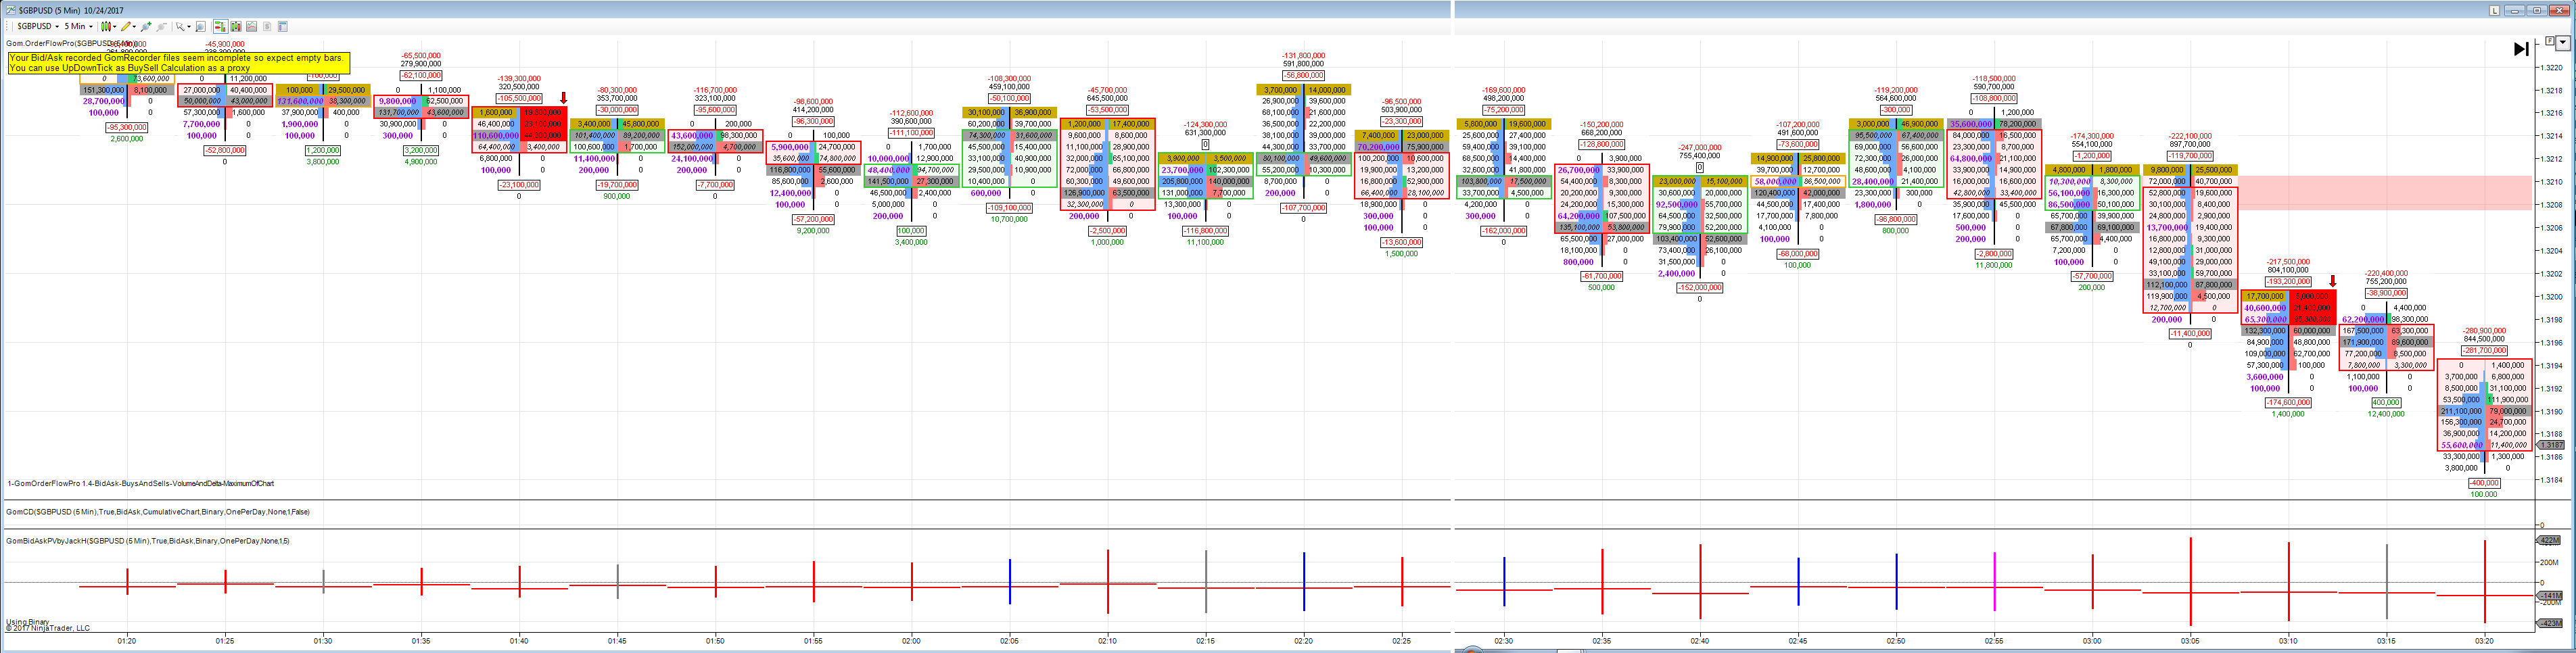The width and height of the screenshot is (2576, 653).
Task: Open the $GBPUSD instrument selector dropdown
Action: pos(39,26)
